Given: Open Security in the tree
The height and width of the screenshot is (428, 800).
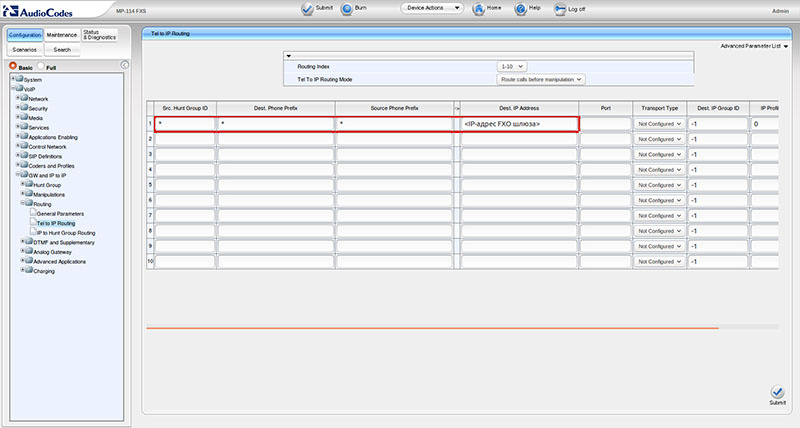Looking at the screenshot, I should point(38,109).
